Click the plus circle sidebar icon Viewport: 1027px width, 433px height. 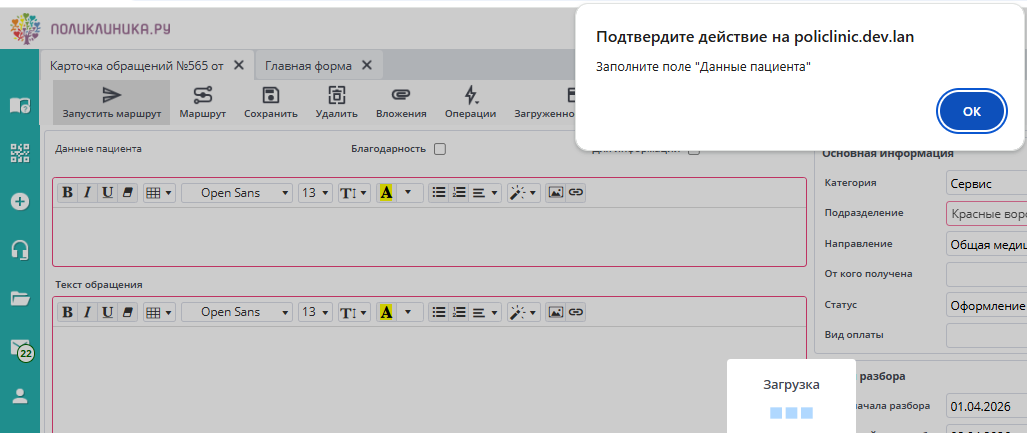(20, 202)
